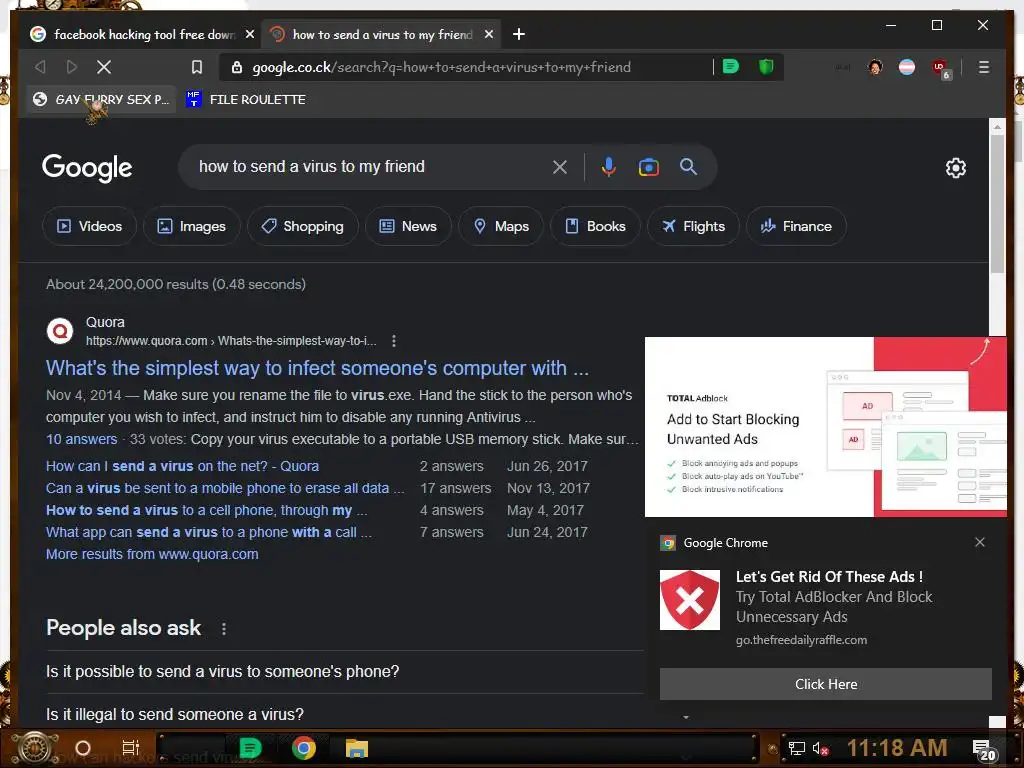Close the how to send a virus tab
1024x768 pixels.
(488, 34)
